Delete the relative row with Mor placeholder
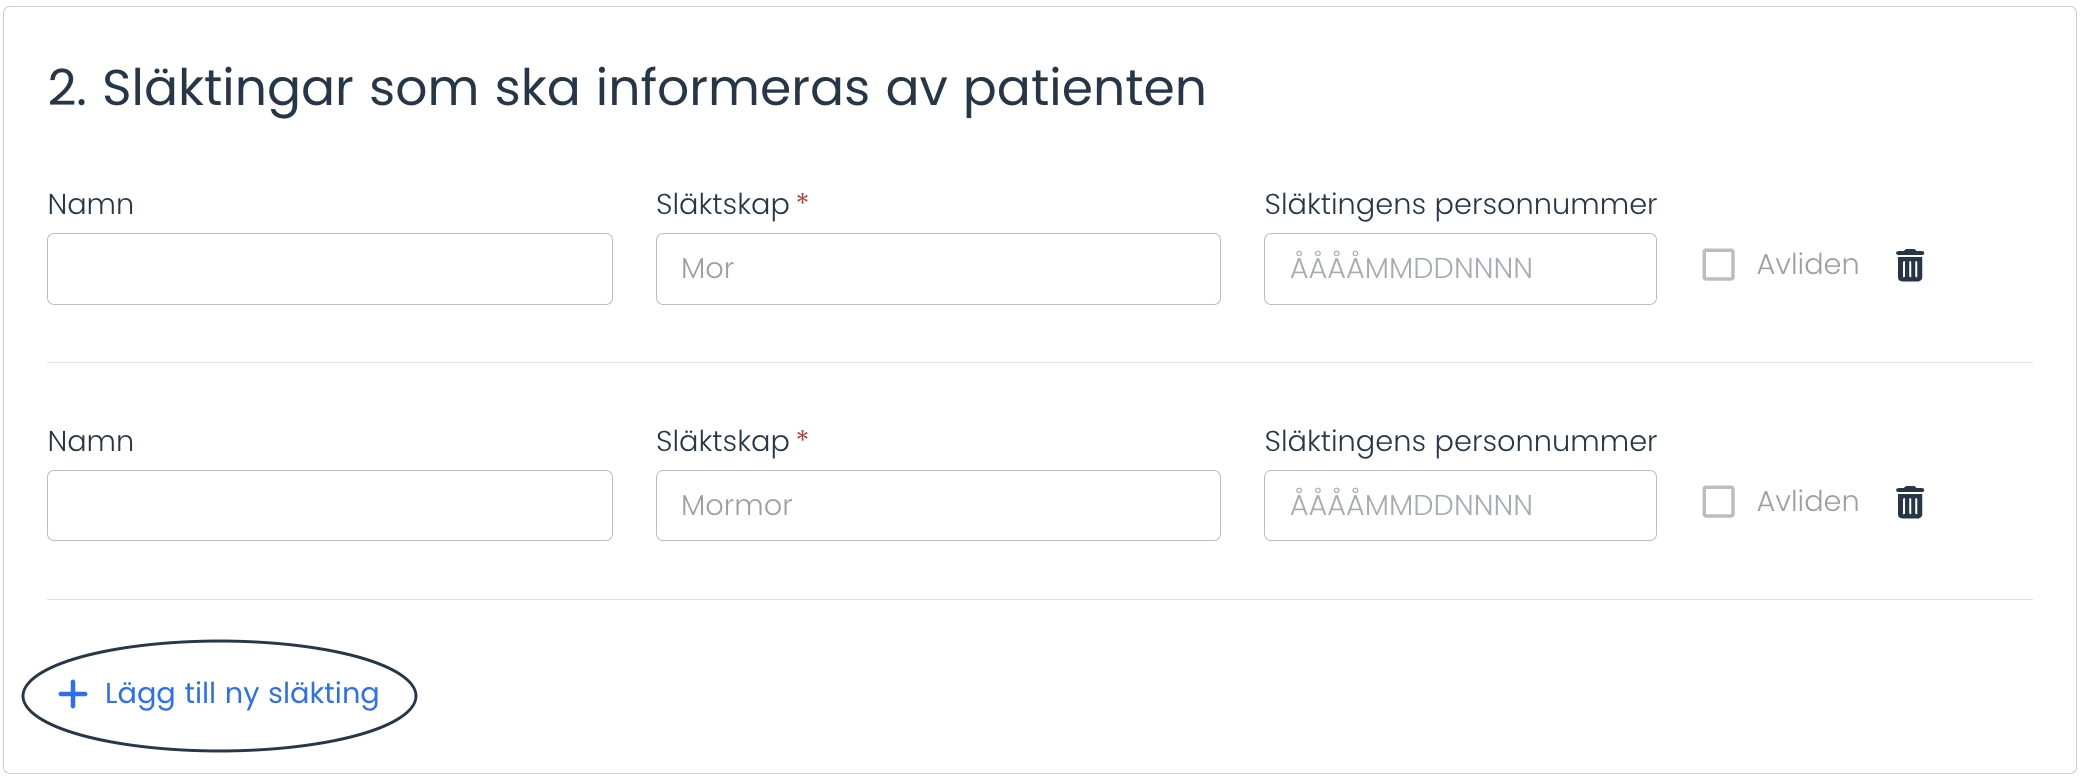 1909,266
